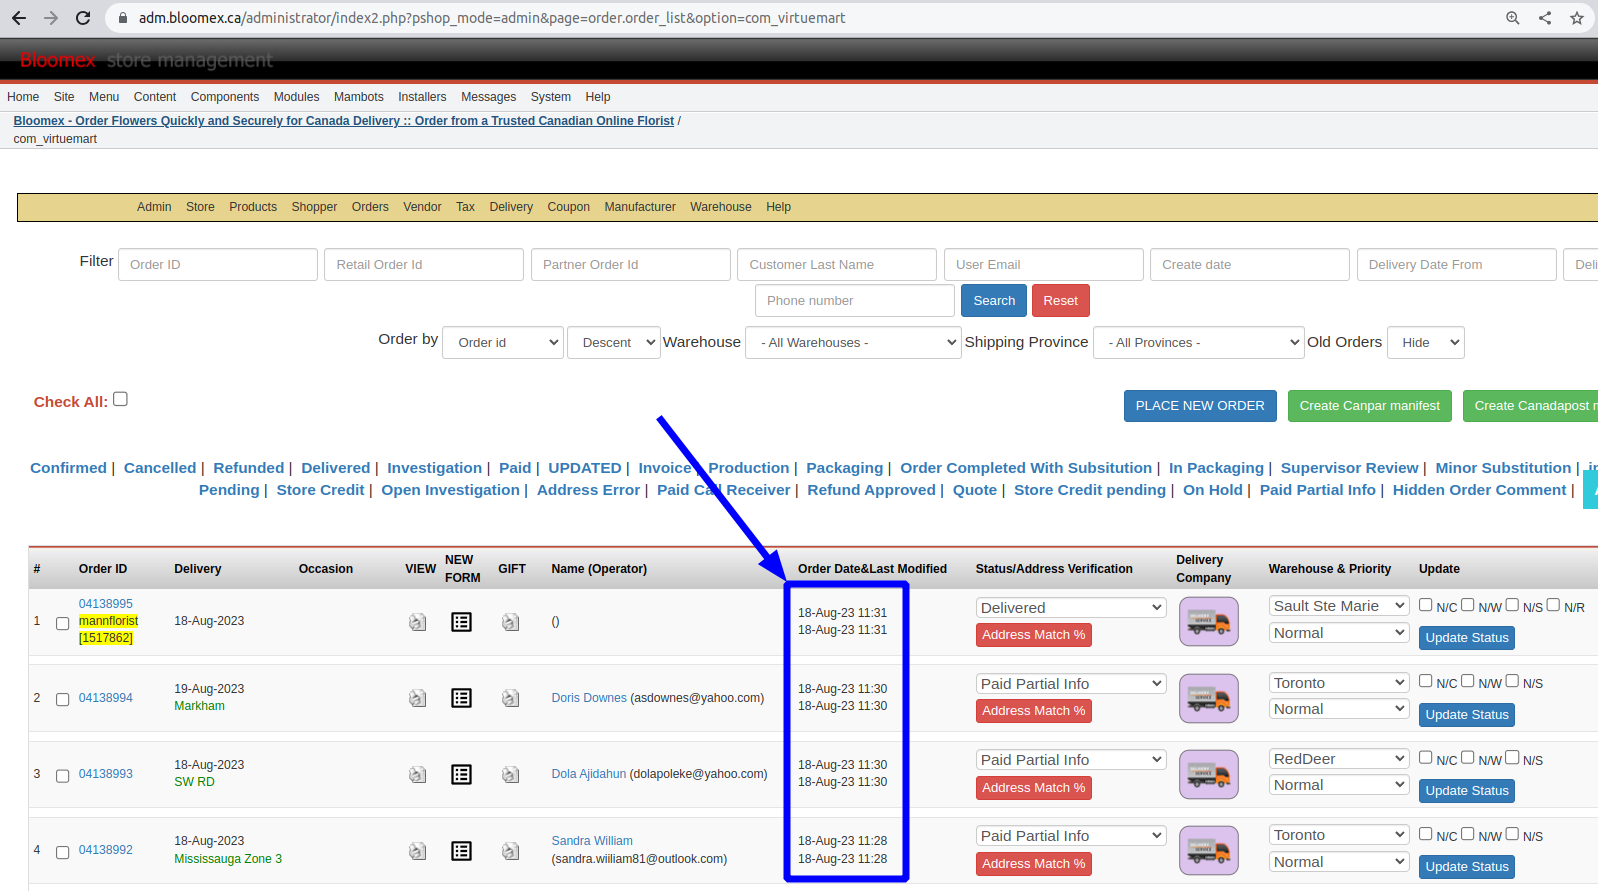Open Delivered status dropdown for order 04138995
This screenshot has height=891, width=1598.
(x=1071, y=607)
